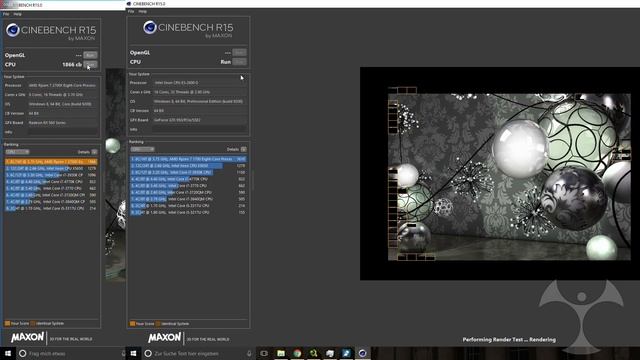Screen dimensions: 640x360
Task: Select i7-3840QM ranking row in left window
Action: [51, 202]
